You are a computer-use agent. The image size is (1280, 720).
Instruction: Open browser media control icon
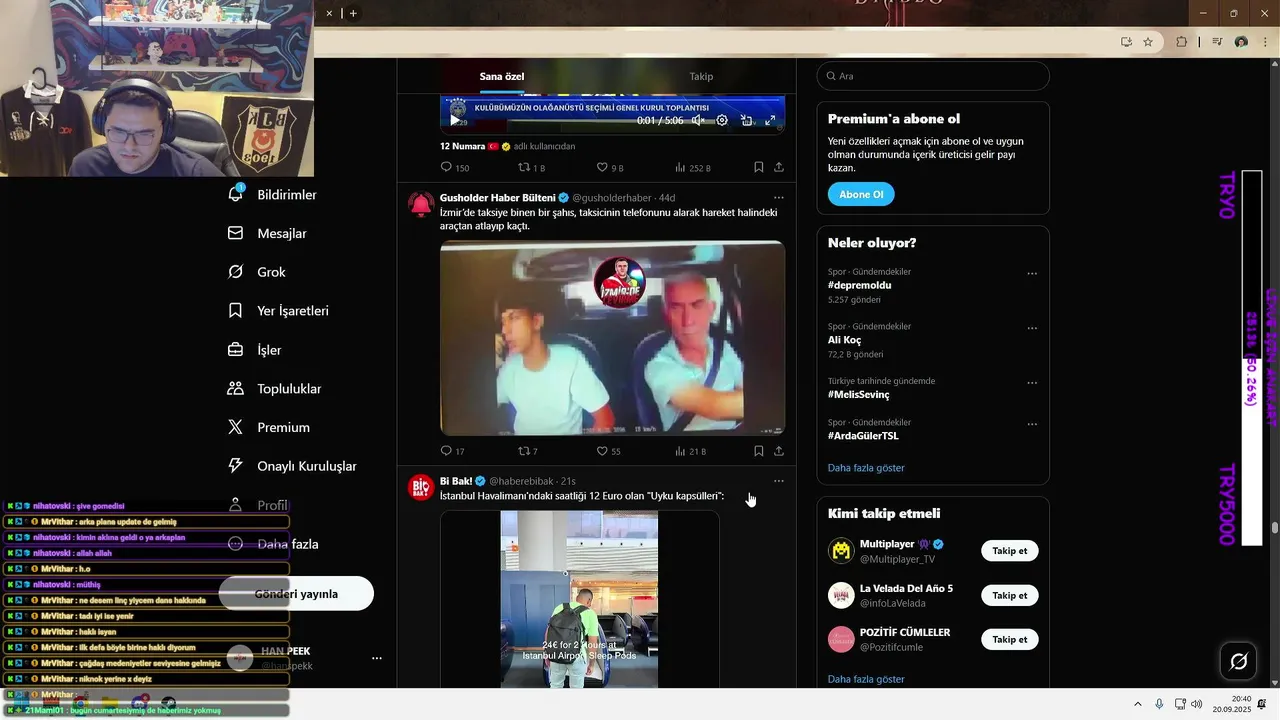(1216, 42)
